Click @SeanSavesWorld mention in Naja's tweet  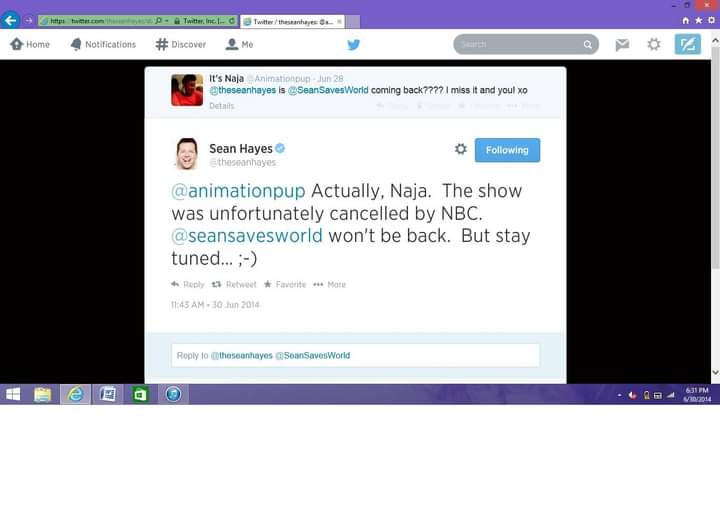[328, 90]
